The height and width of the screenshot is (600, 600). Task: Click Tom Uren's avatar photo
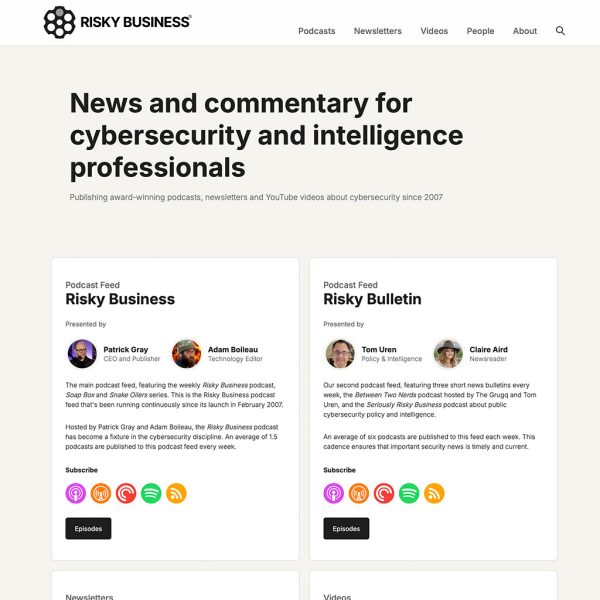tap(340, 354)
